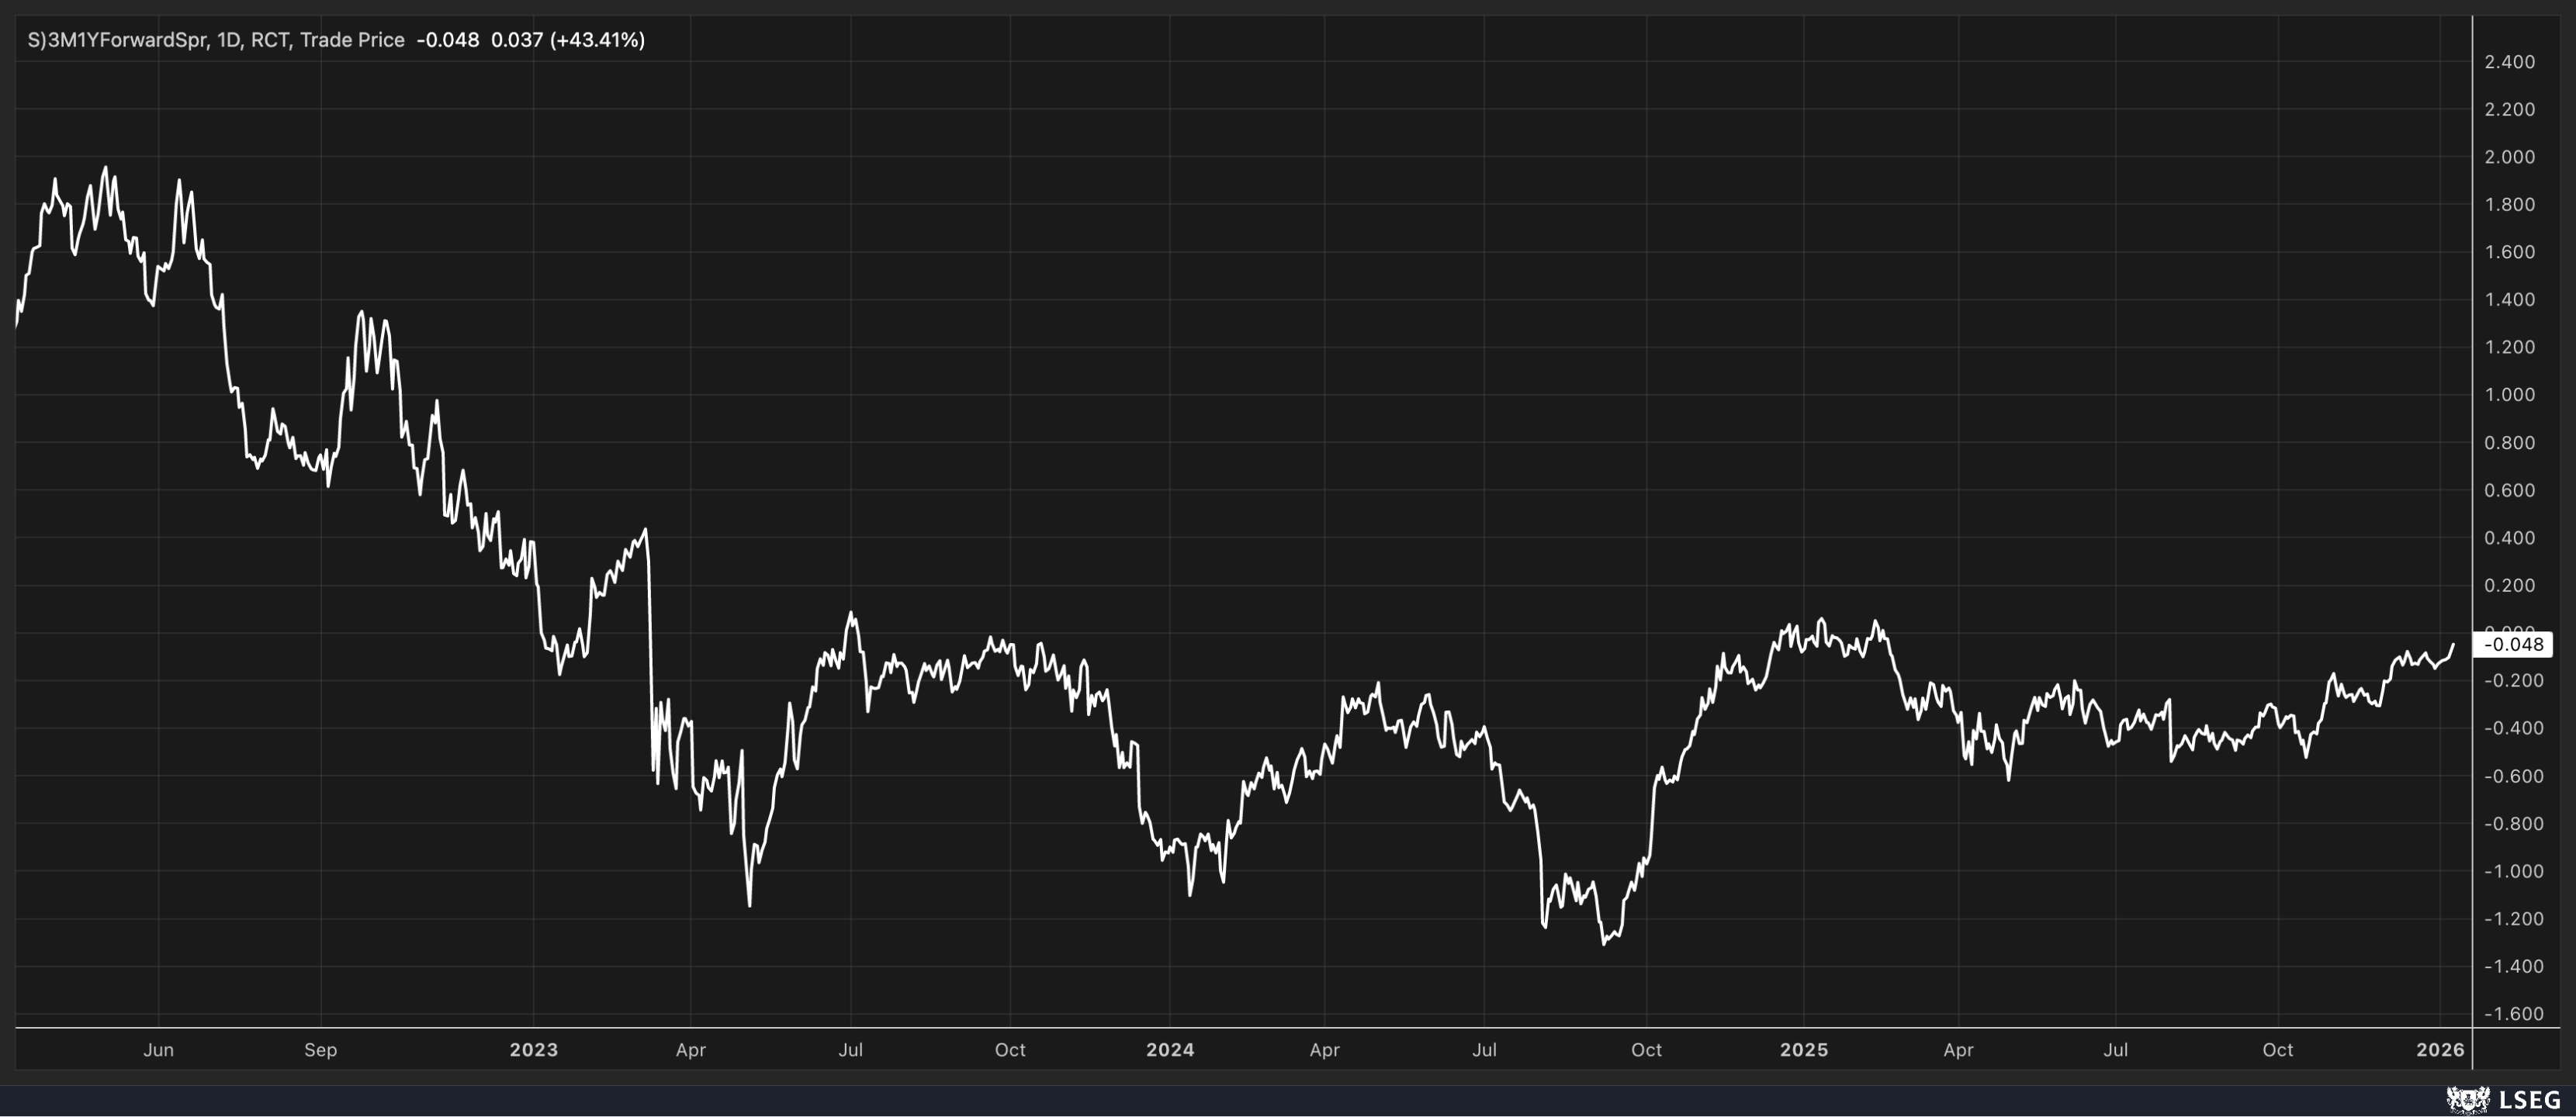The width and height of the screenshot is (2576, 1117).
Task: Click the 2.000 price axis label
Action: 2509,157
